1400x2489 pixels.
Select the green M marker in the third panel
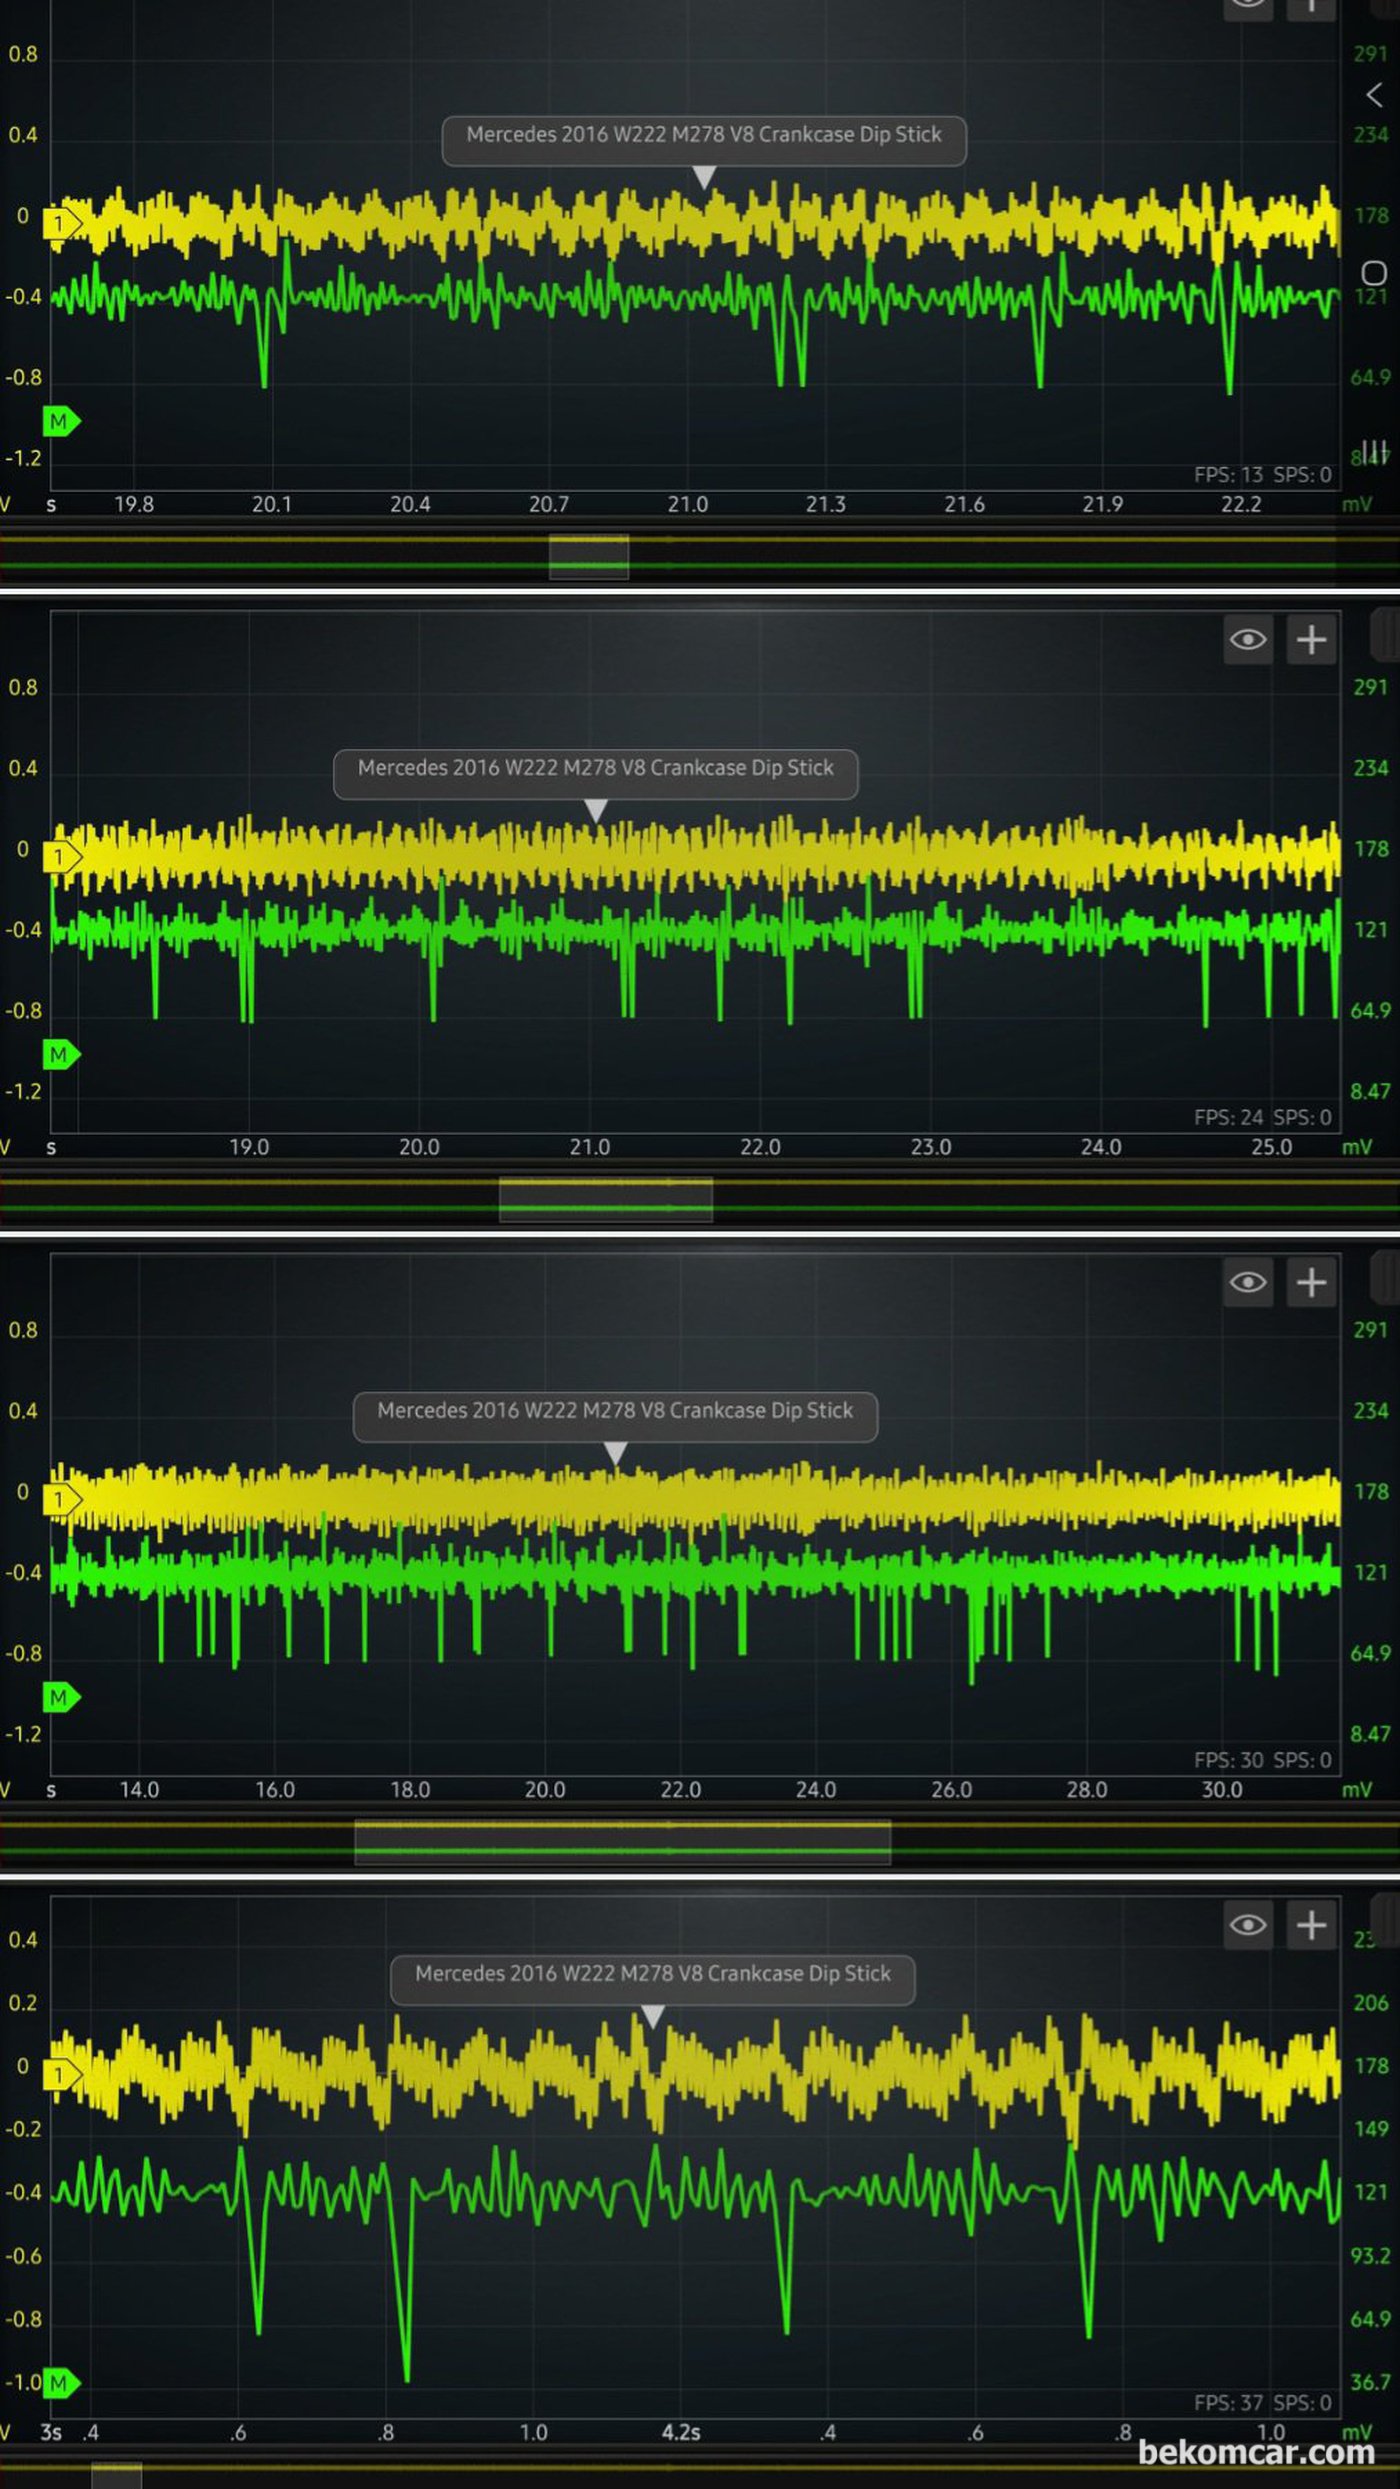tap(60, 1697)
